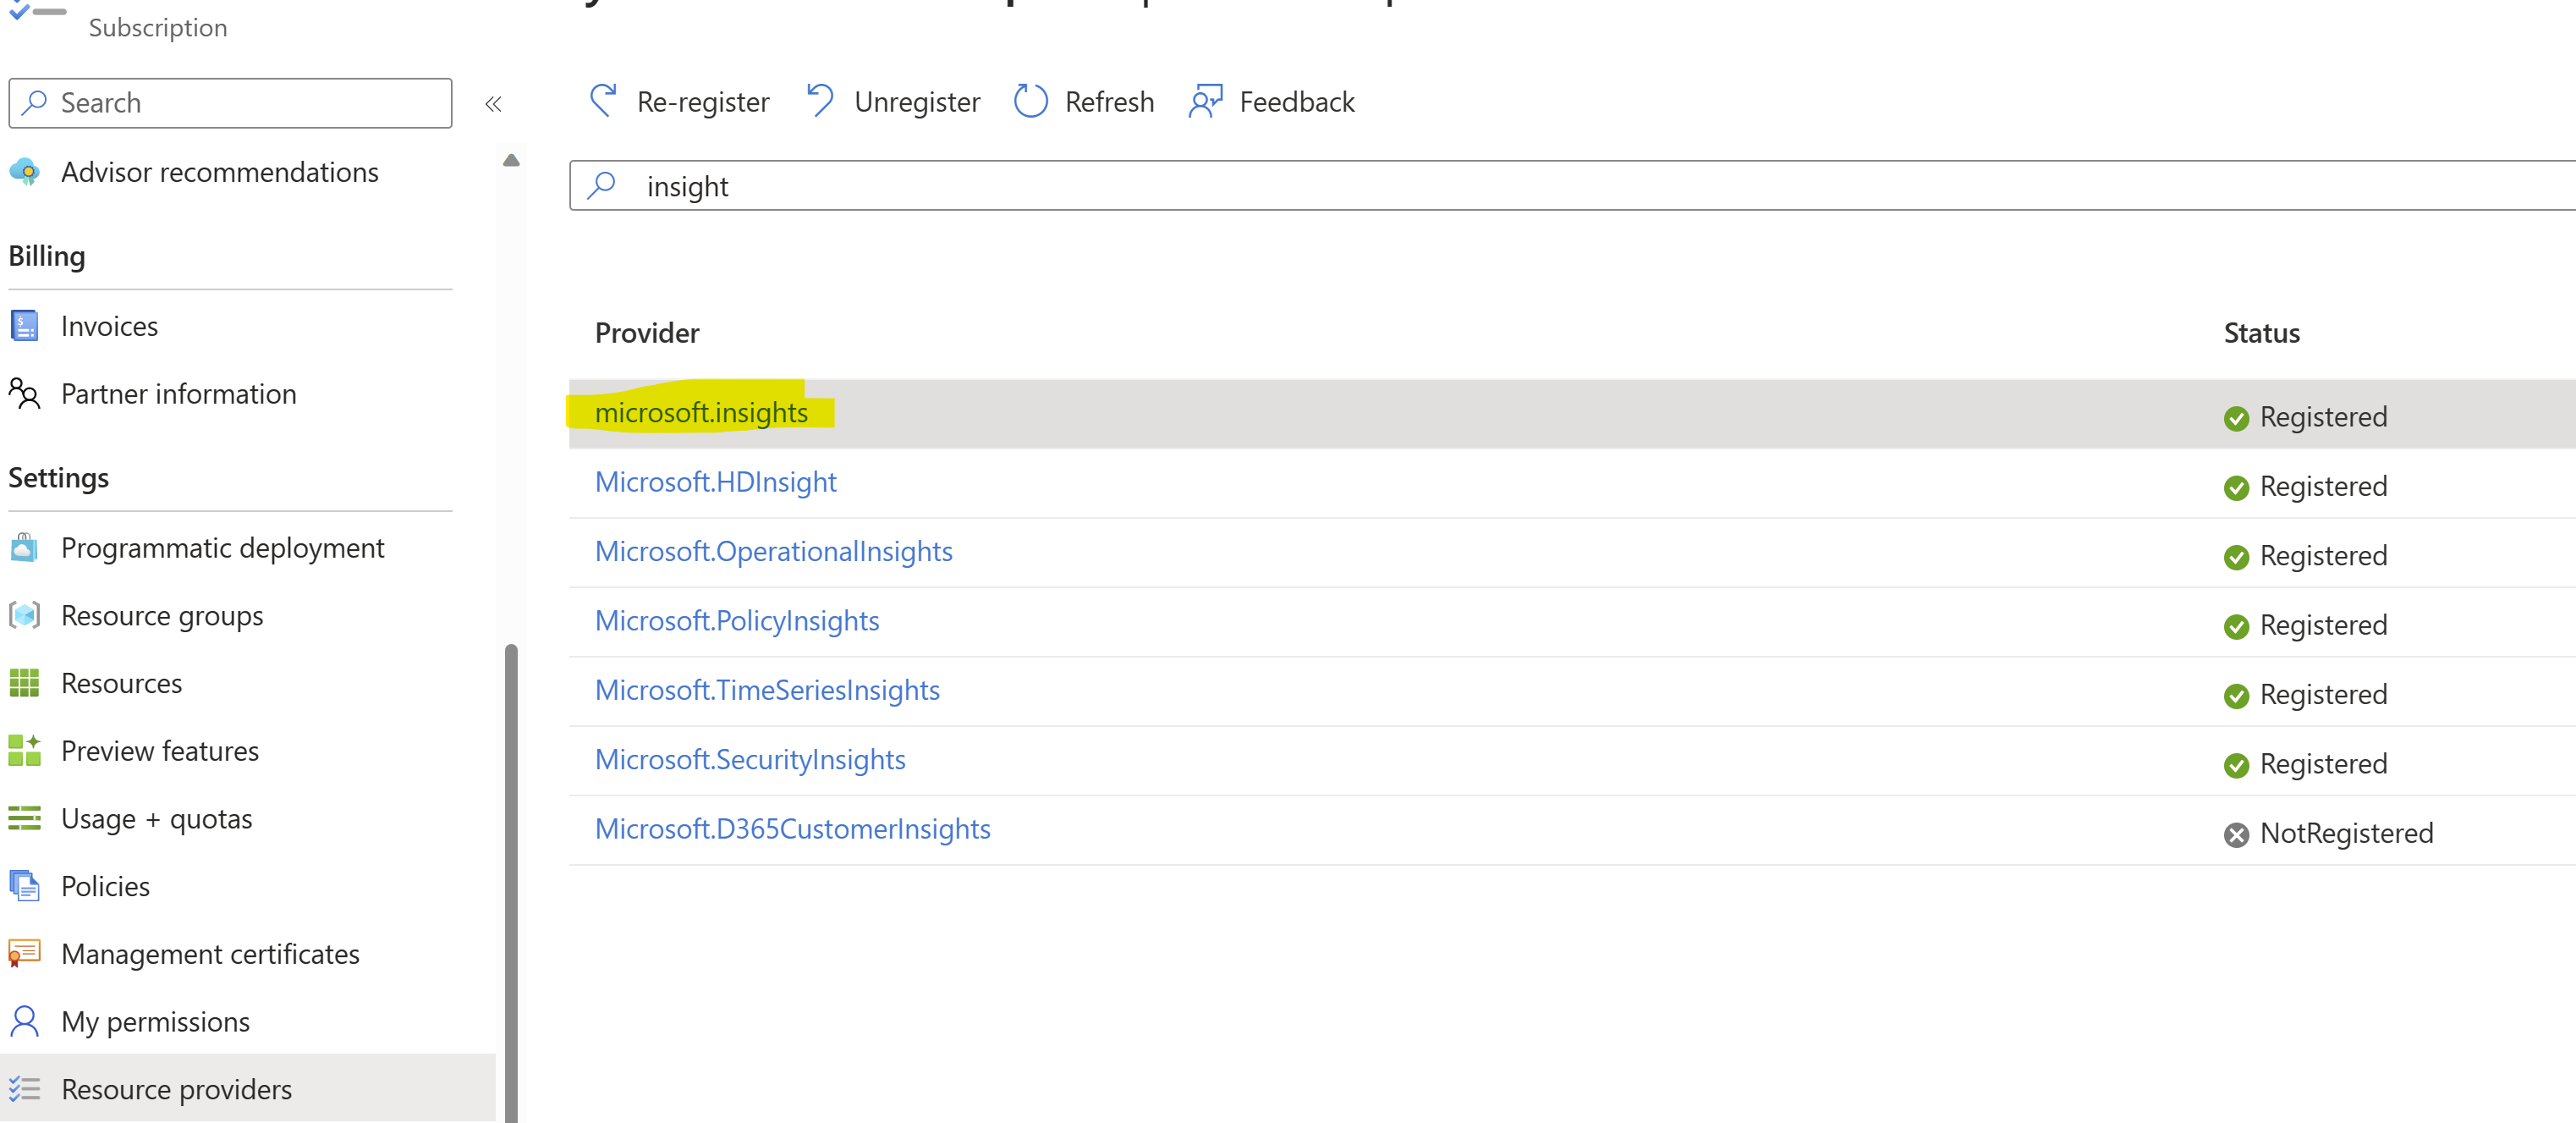Select the microsoft.insights provider row
The height and width of the screenshot is (1123, 2576).
[x=1572, y=413]
